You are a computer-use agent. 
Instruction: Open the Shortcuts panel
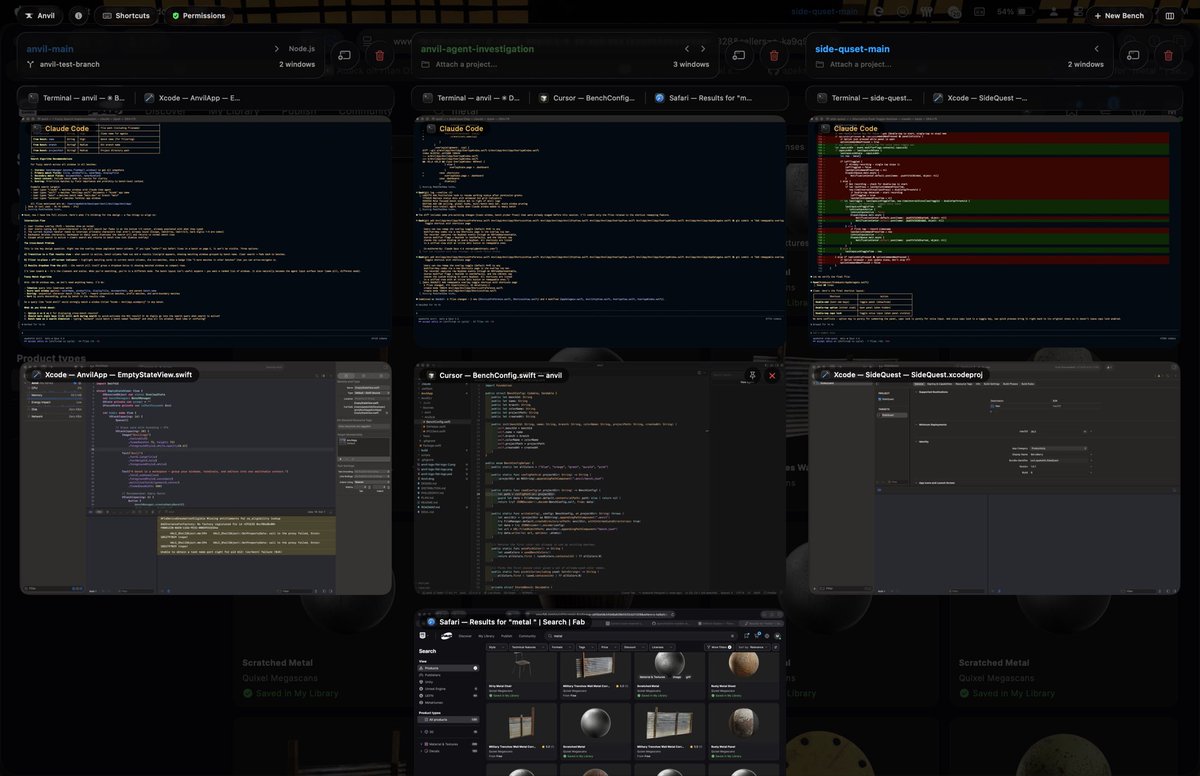click(x=127, y=16)
